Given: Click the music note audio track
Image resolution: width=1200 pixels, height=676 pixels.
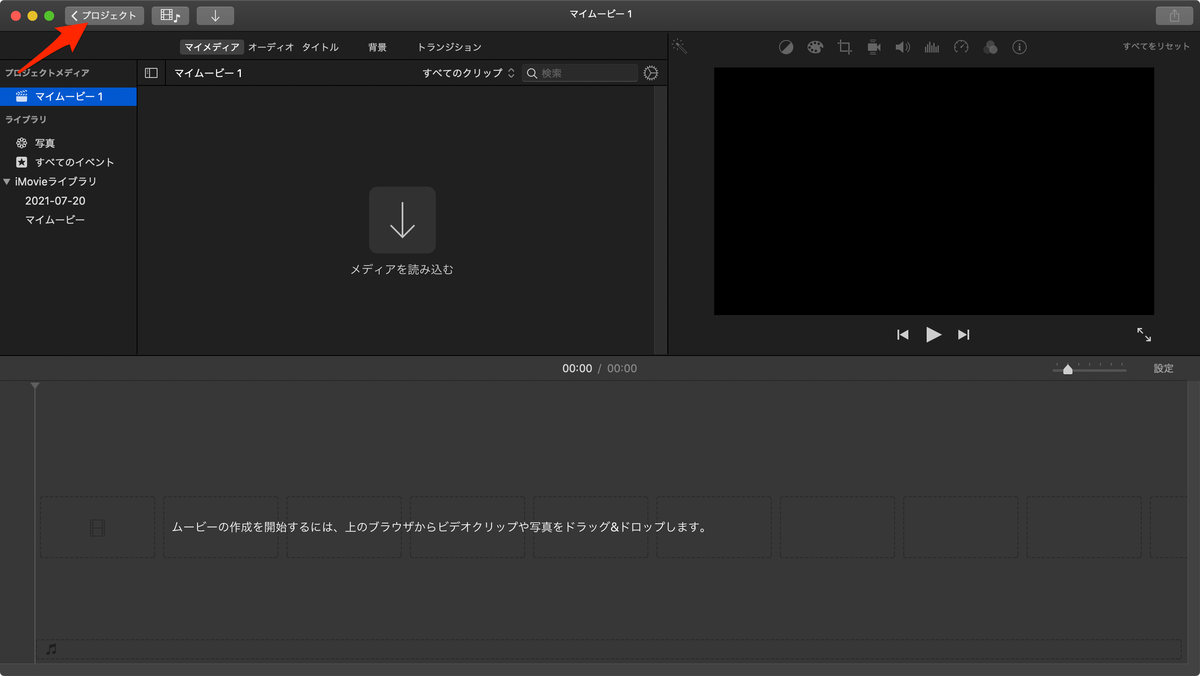Looking at the screenshot, I should click(x=51, y=649).
